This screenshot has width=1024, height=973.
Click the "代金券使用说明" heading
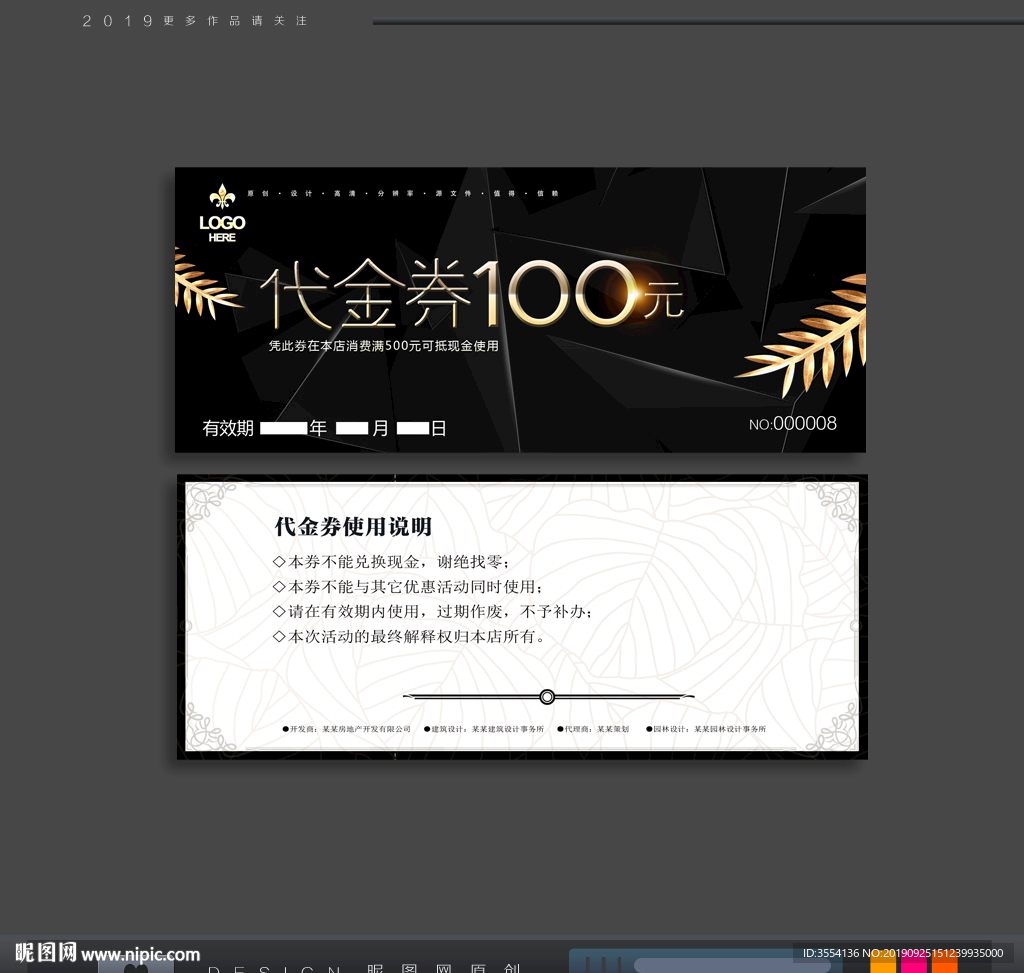point(353,526)
